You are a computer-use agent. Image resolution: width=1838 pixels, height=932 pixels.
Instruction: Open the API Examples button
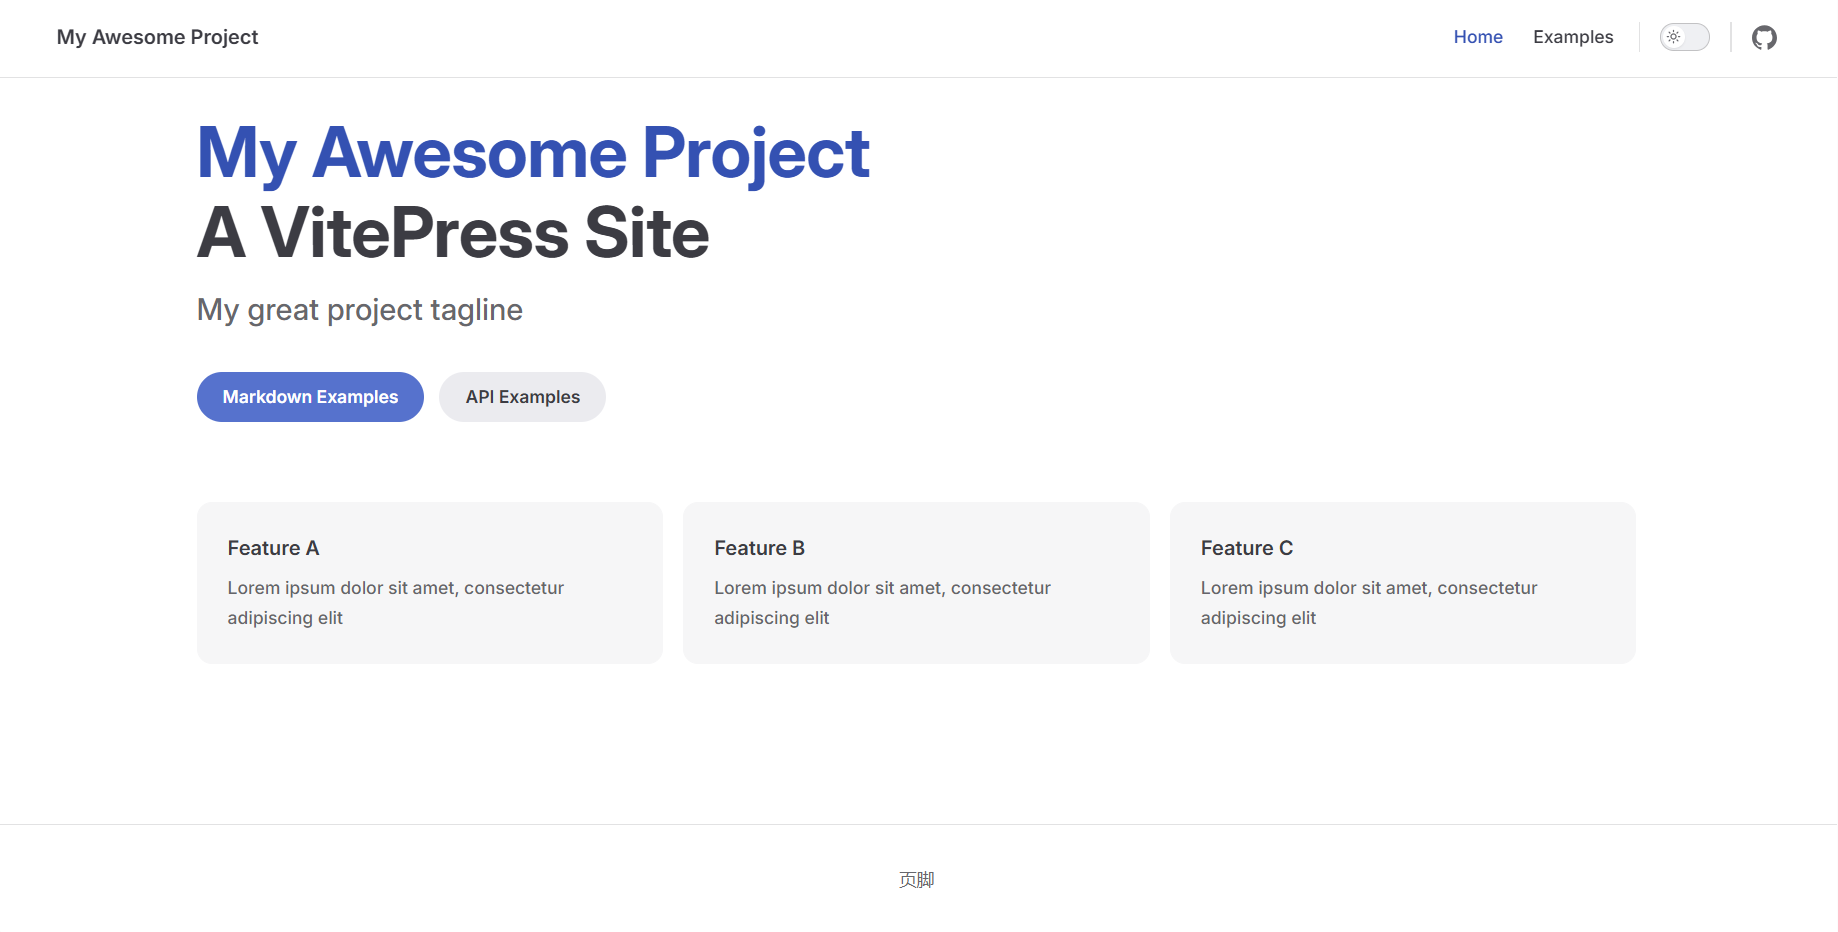click(522, 397)
